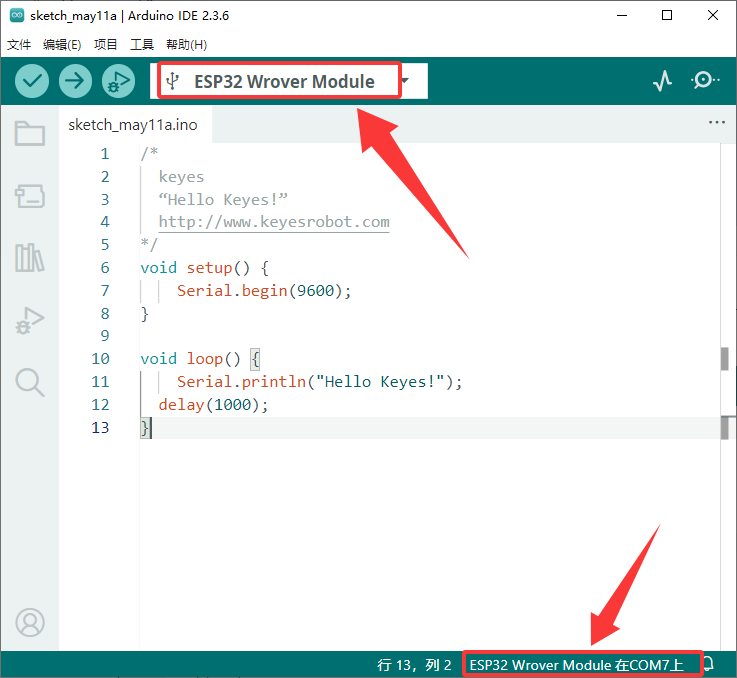This screenshot has width=737, height=678.
Task: Click the void setup() { line
Action: (205, 268)
